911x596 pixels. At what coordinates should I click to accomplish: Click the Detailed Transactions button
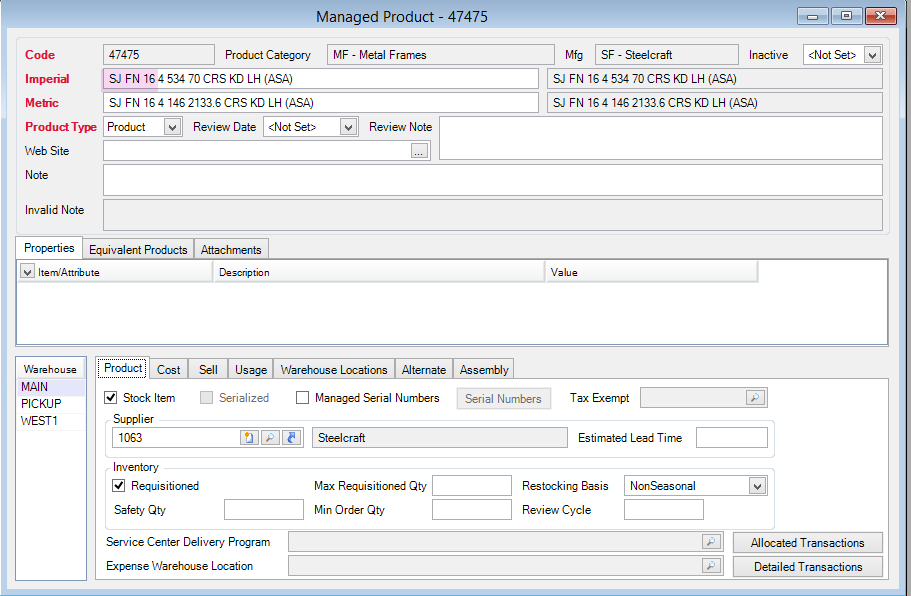[807, 567]
